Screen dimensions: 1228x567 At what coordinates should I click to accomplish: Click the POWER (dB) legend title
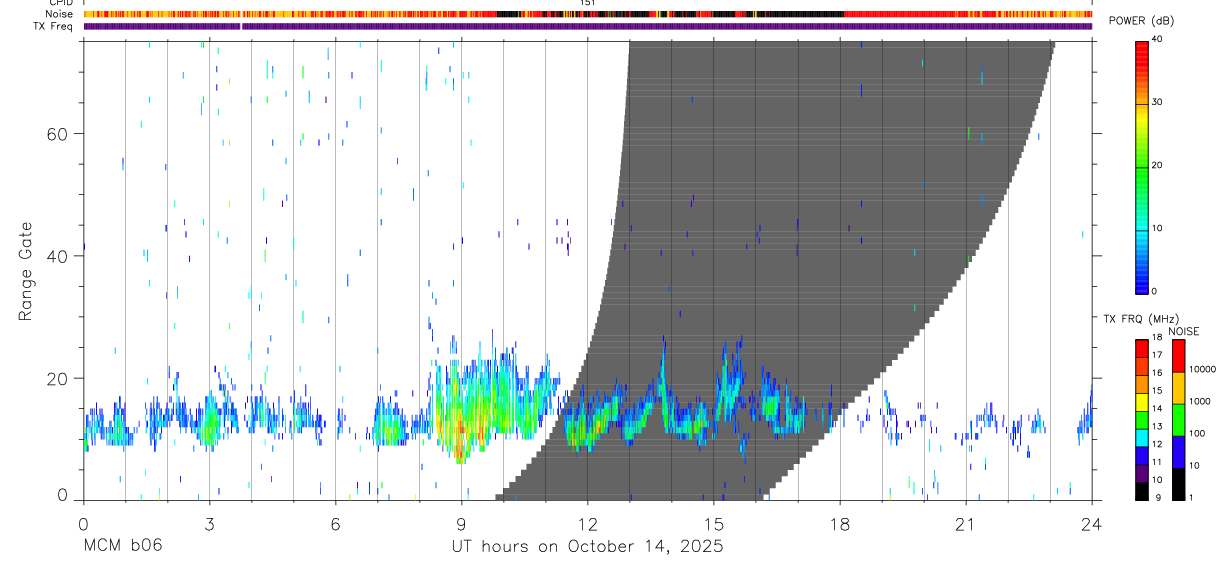(x=1141, y=21)
